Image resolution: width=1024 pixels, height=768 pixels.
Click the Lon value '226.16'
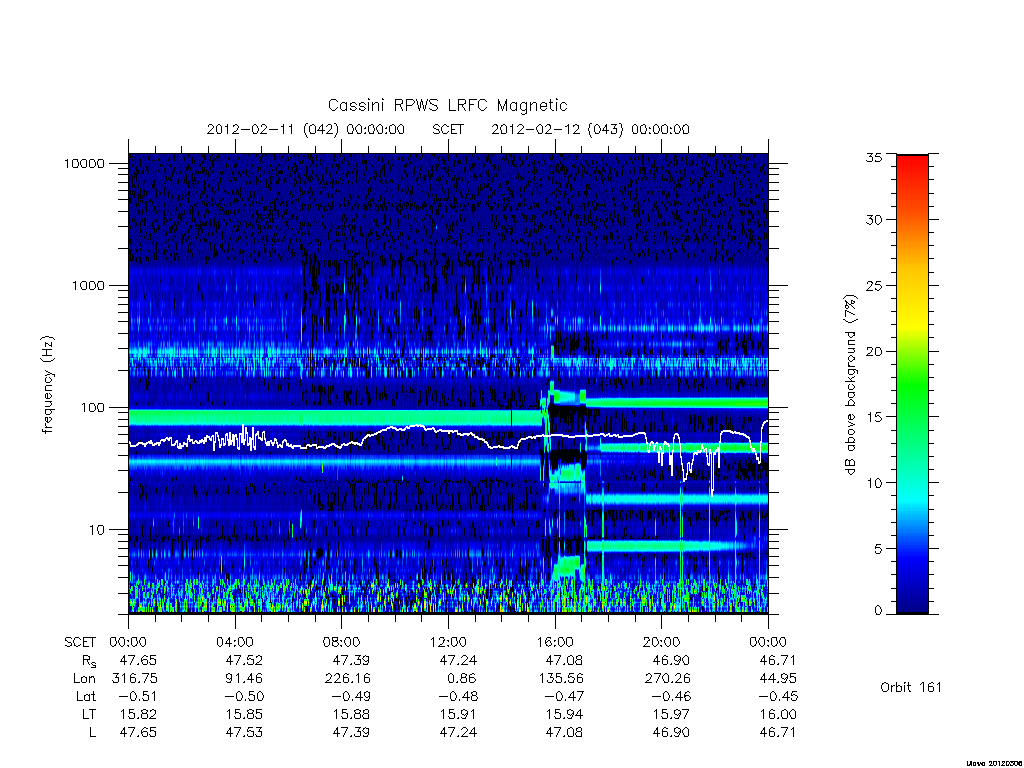tap(347, 679)
